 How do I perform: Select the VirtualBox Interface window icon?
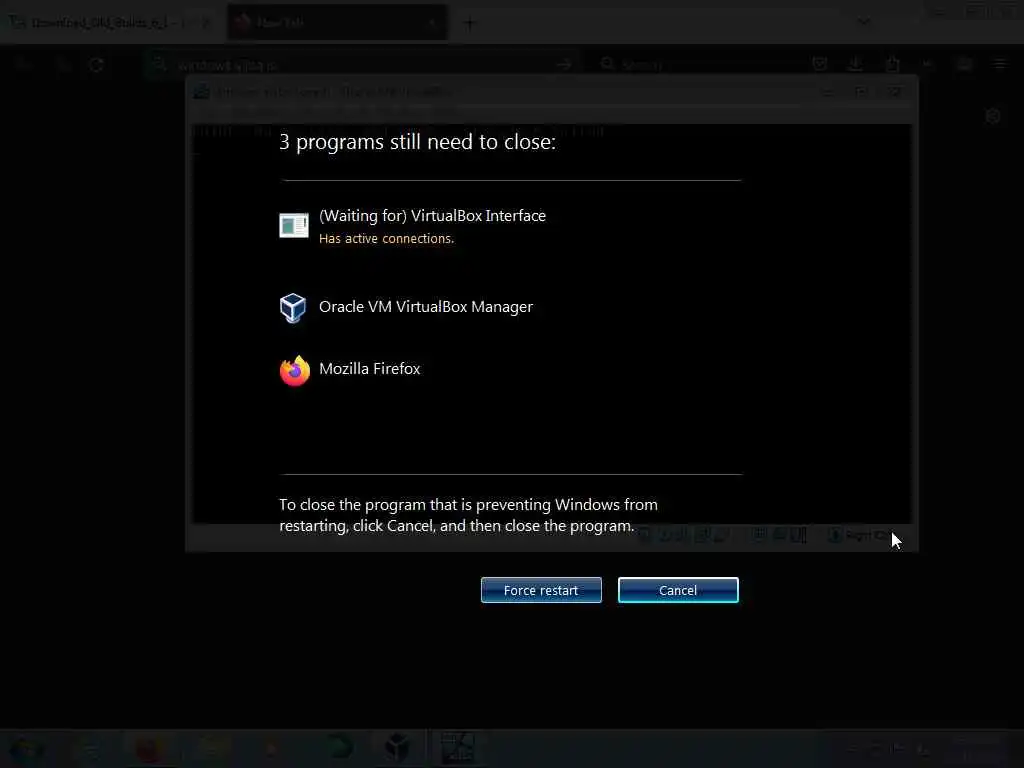[x=294, y=225]
